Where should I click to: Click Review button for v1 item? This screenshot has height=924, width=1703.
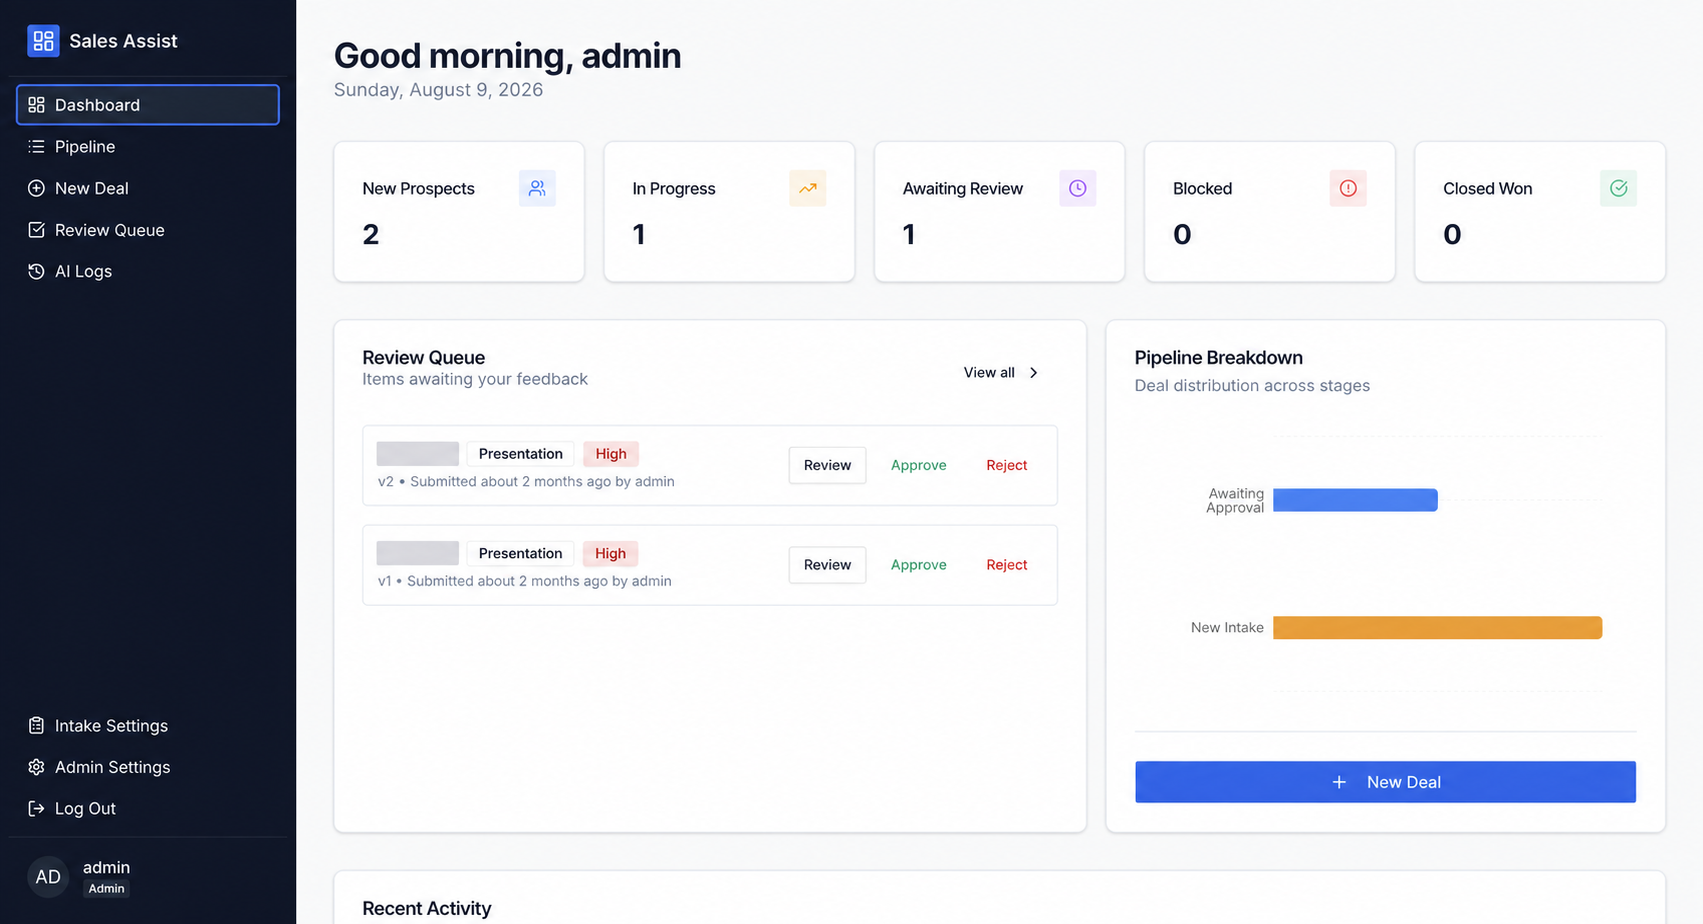pyautogui.click(x=827, y=565)
